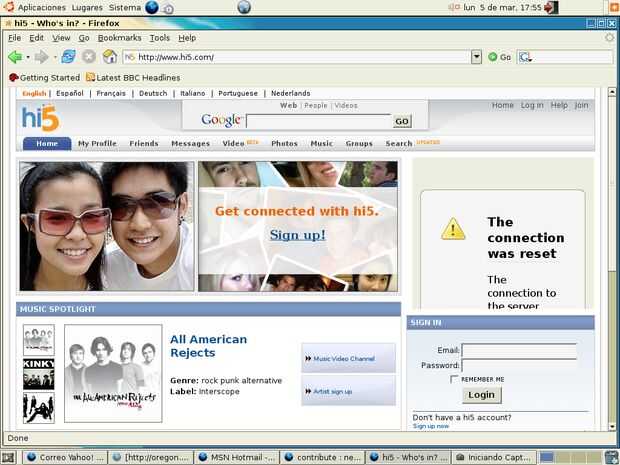Click the Google GO button
This screenshot has height=465, width=620.
402,121
